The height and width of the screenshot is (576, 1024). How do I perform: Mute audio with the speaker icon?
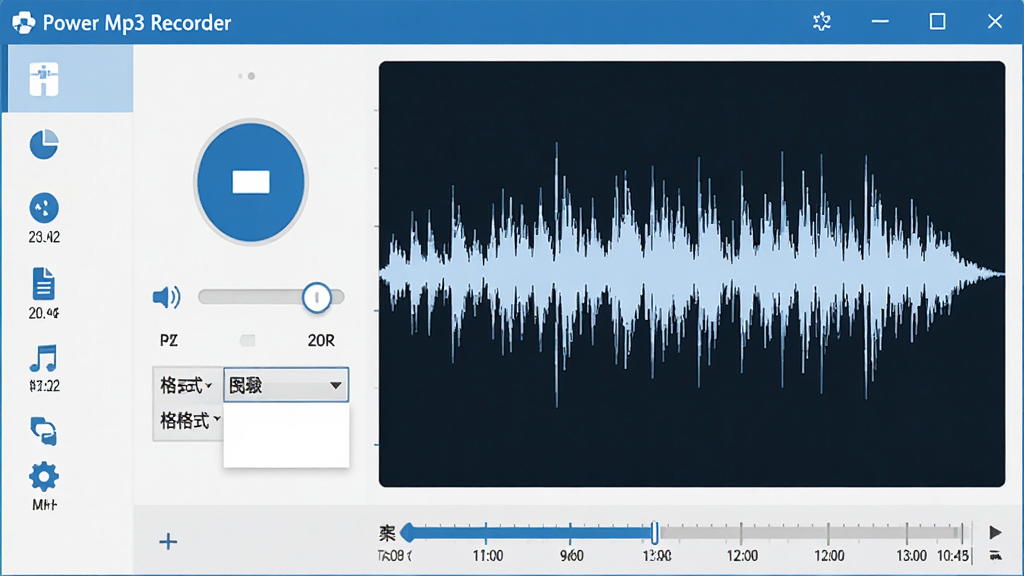(x=167, y=297)
